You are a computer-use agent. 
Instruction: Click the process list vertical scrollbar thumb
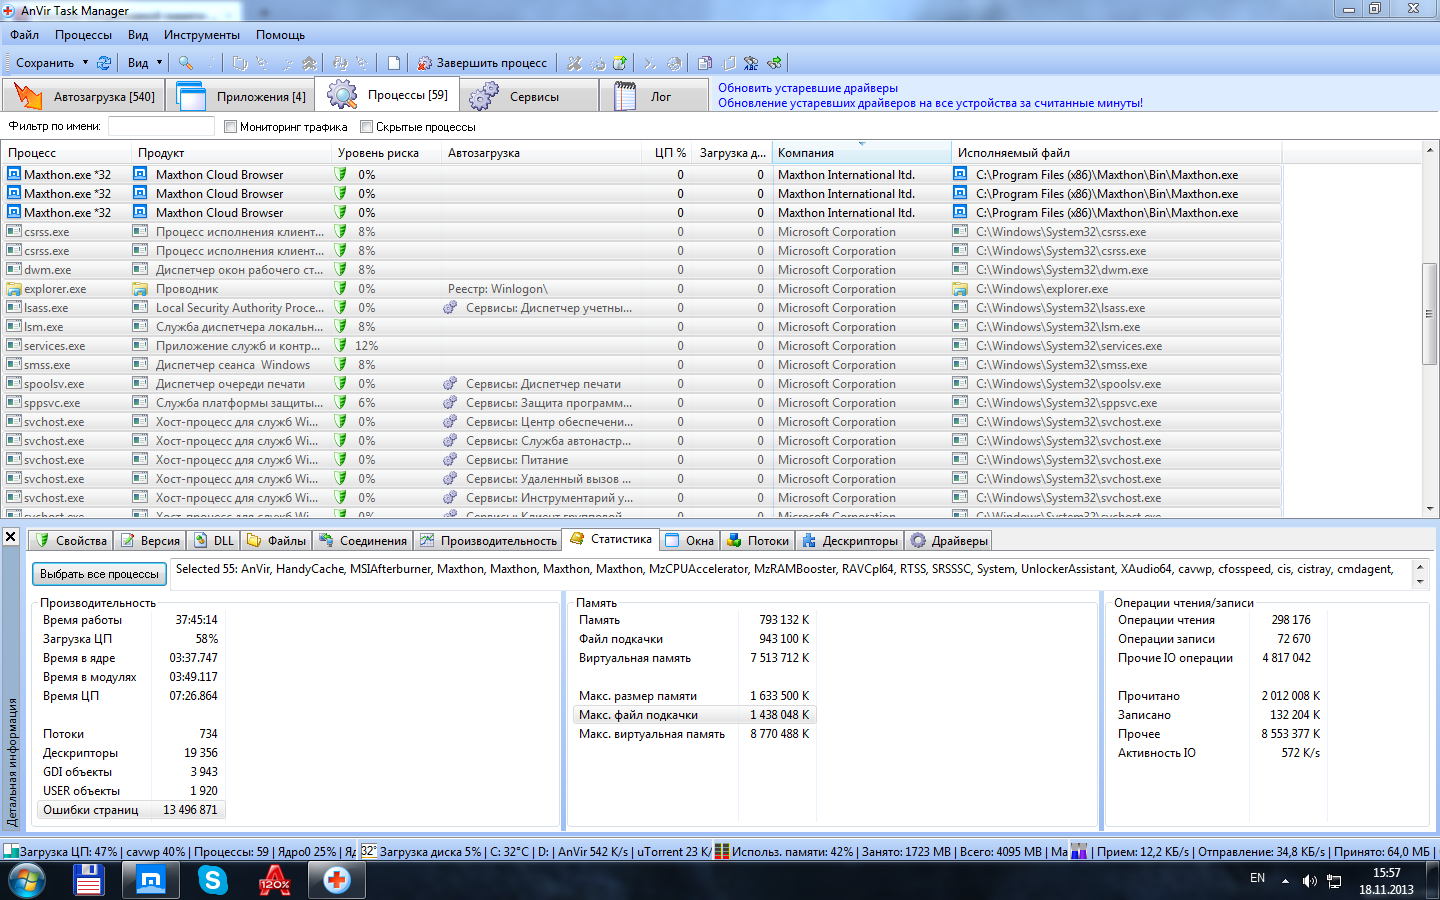tap(1429, 313)
